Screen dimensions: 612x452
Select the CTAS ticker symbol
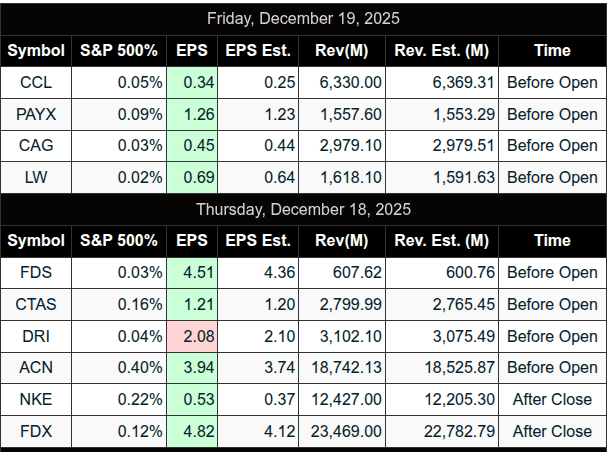(36, 304)
